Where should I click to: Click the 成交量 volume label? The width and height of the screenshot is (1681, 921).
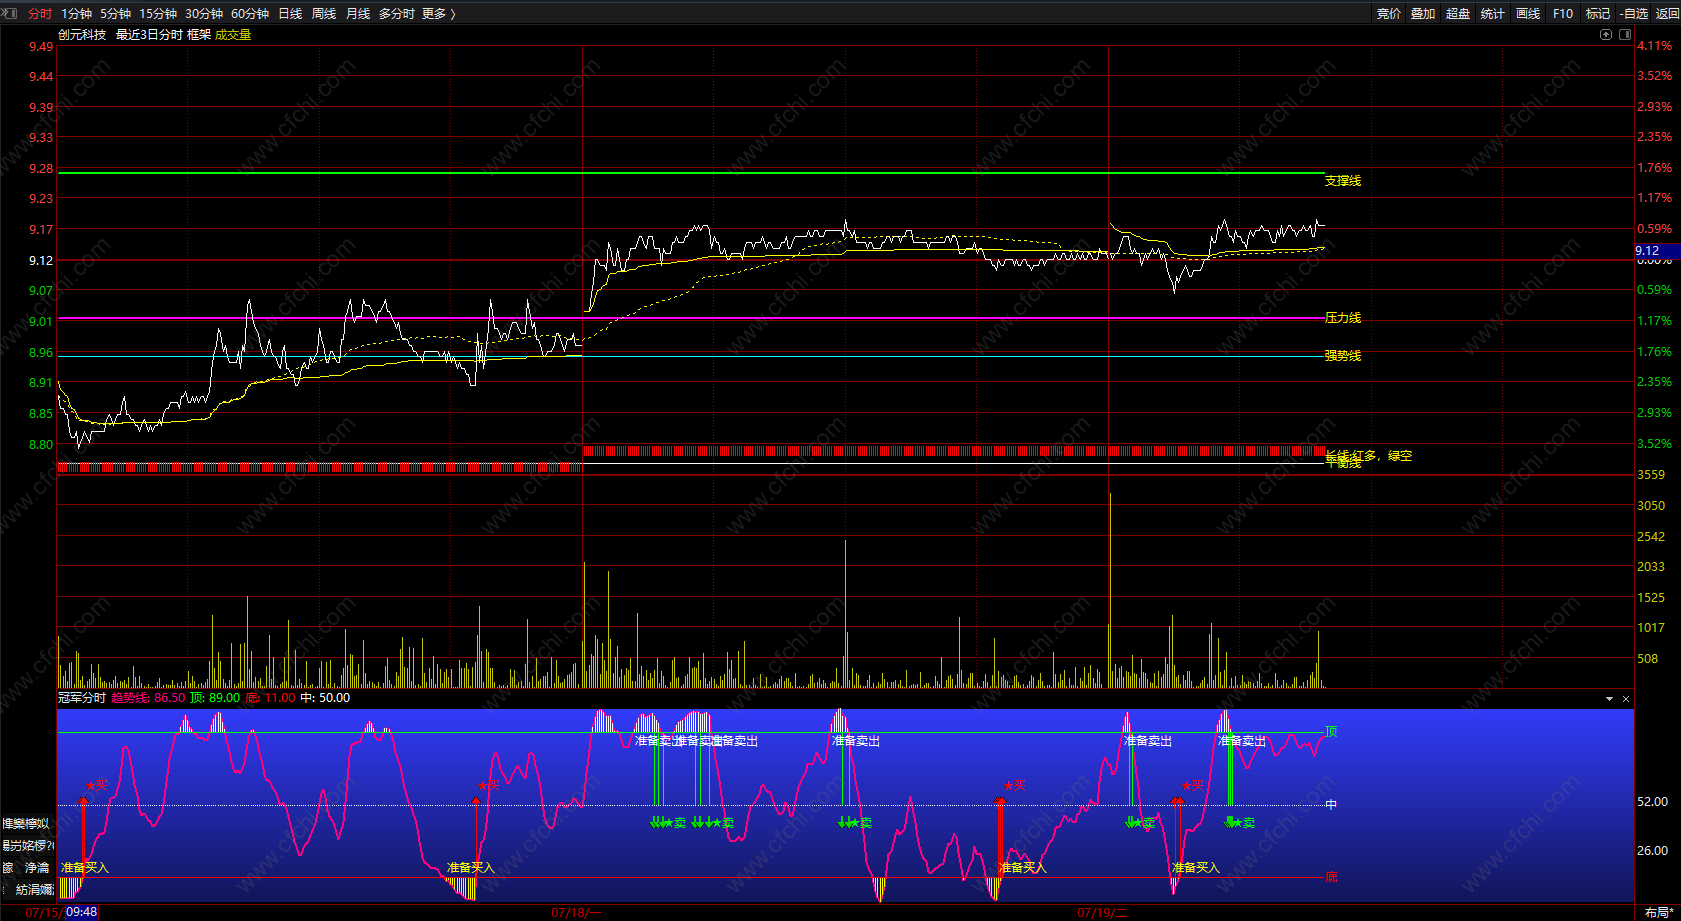233,35
